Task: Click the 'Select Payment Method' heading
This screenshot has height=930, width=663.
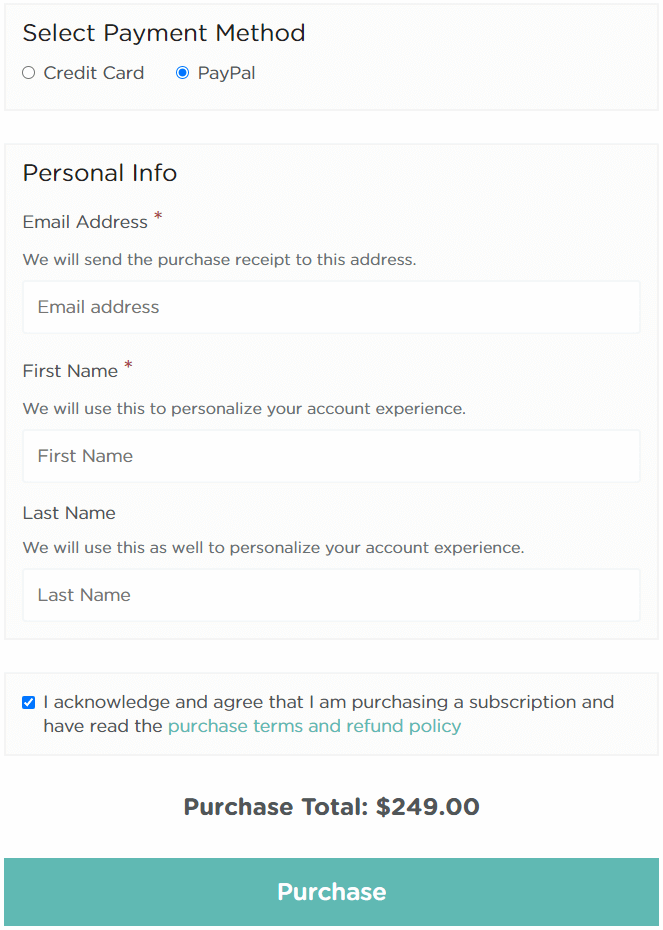Action: 164,33
